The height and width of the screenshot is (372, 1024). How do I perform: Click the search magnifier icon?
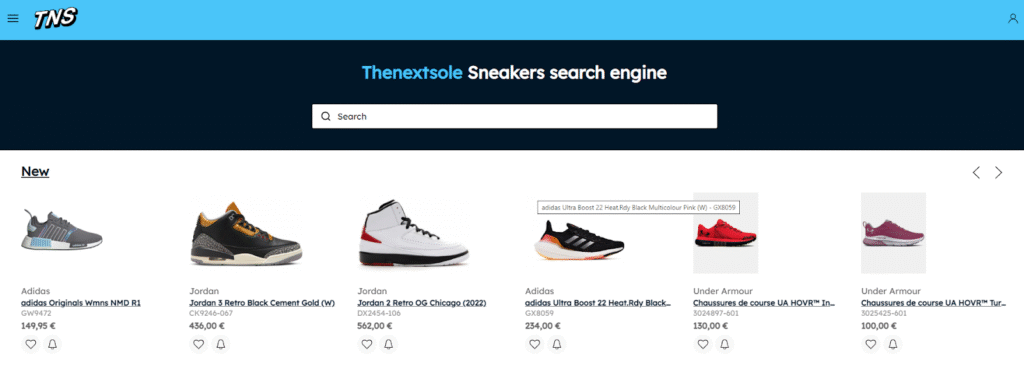pos(326,116)
